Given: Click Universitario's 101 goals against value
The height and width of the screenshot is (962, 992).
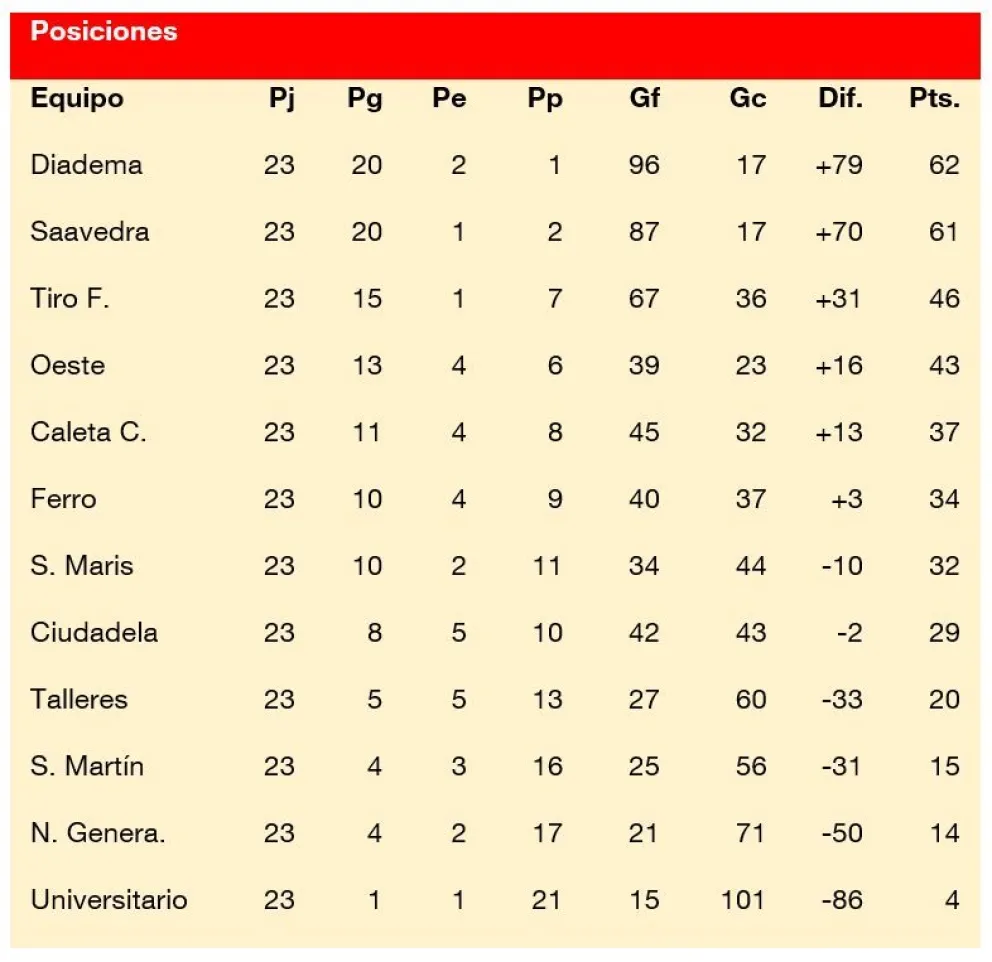Looking at the screenshot, I should pyautogui.click(x=743, y=899).
